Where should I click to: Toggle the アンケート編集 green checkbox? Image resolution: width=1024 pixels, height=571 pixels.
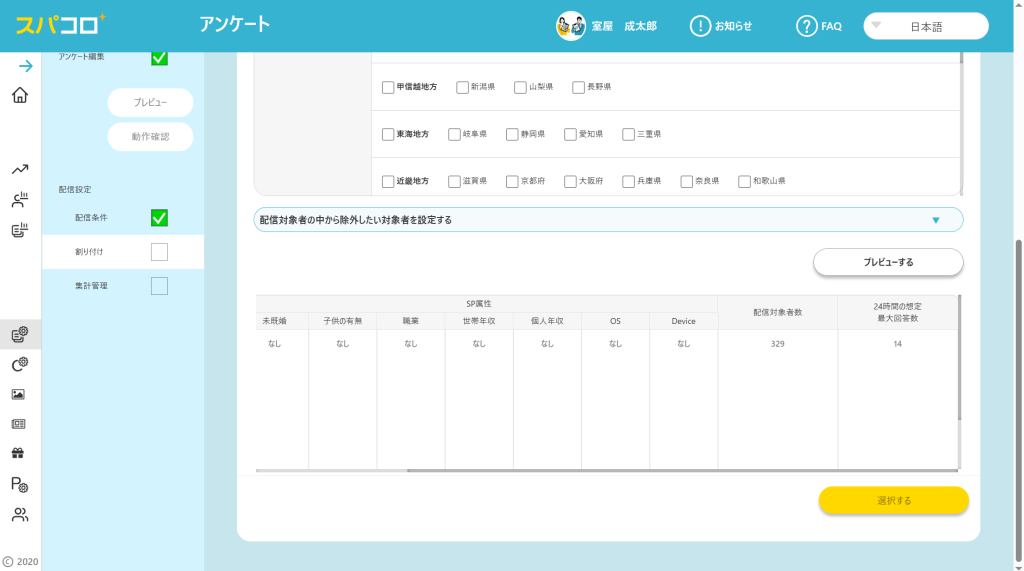(x=159, y=58)
